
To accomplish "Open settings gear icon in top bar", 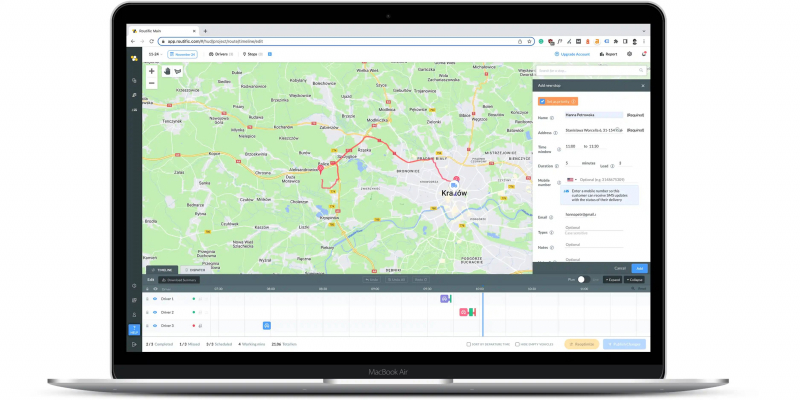I will point(629,54).
